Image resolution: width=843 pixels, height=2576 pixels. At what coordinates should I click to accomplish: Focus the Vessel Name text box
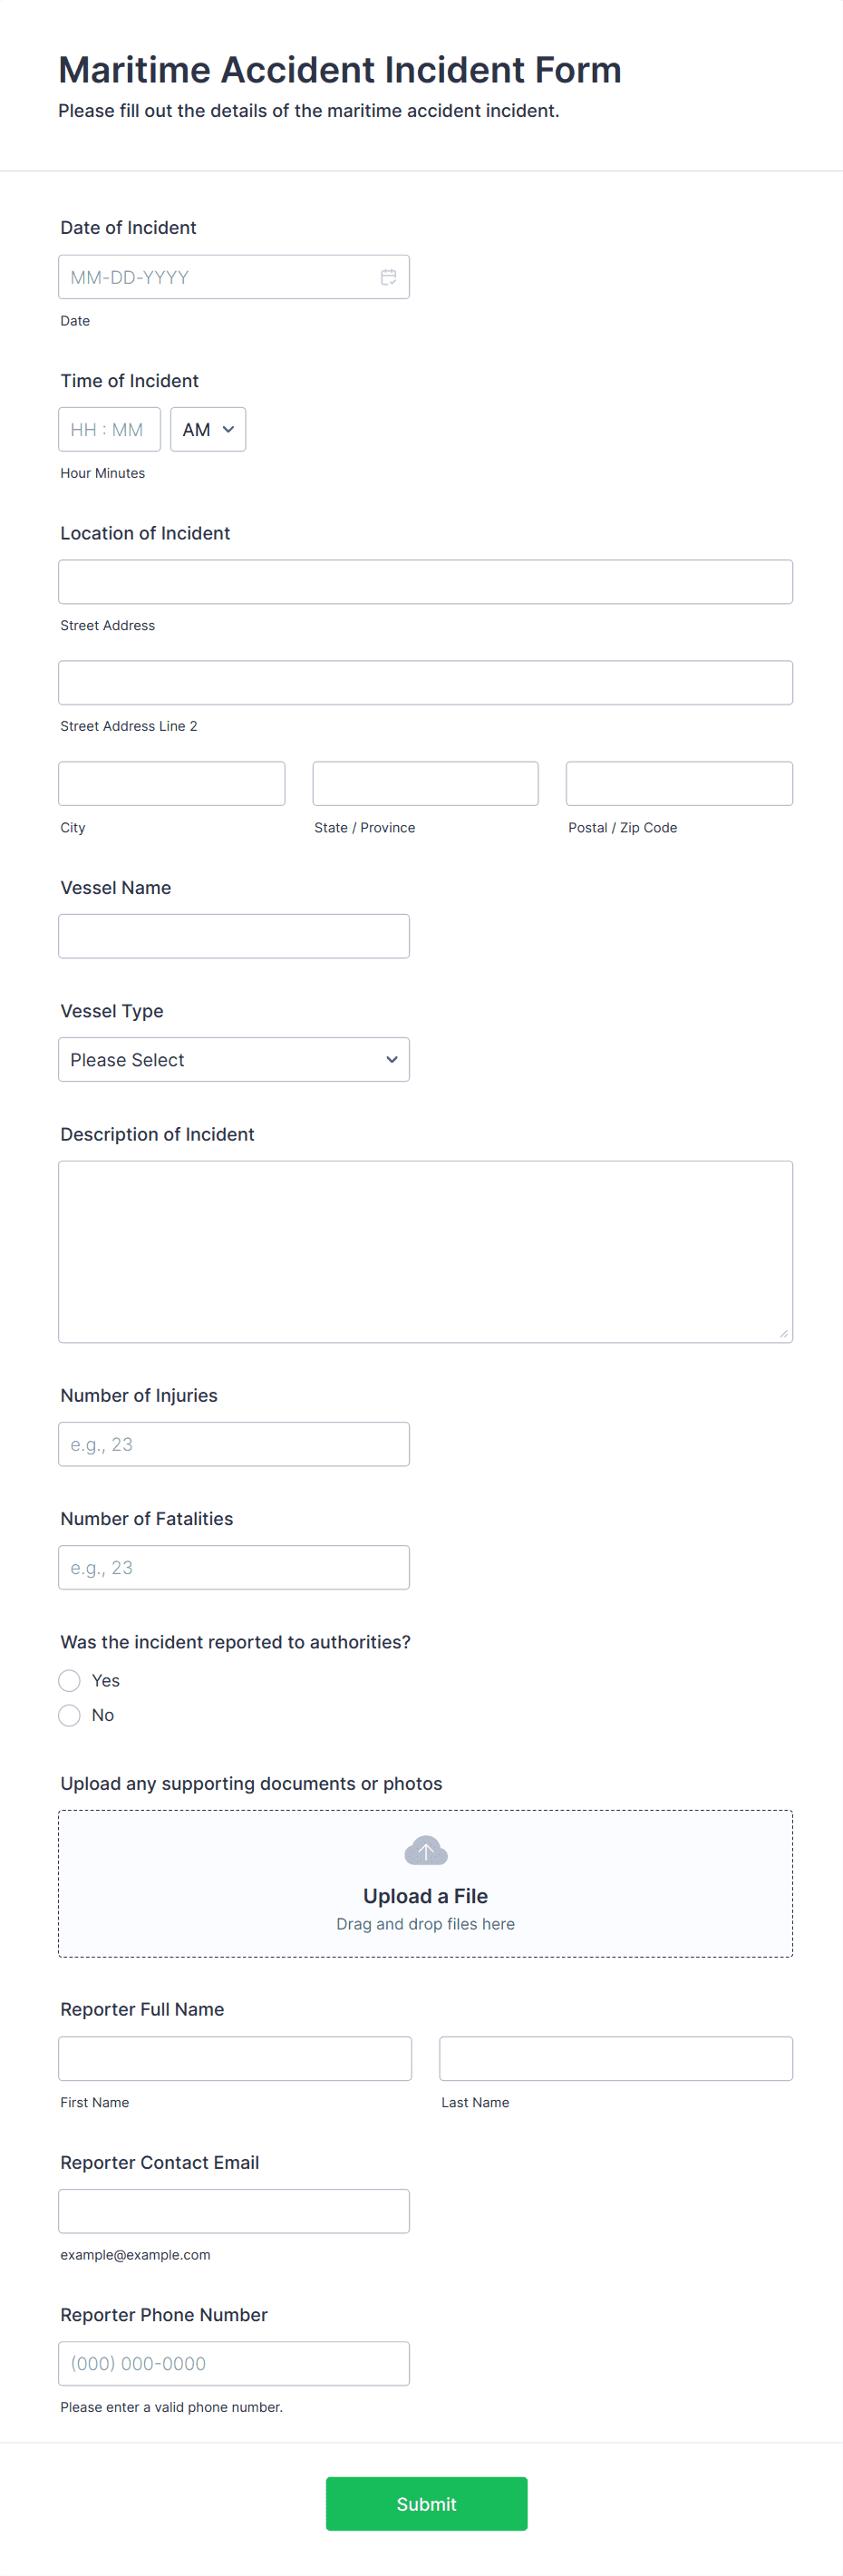234,936
